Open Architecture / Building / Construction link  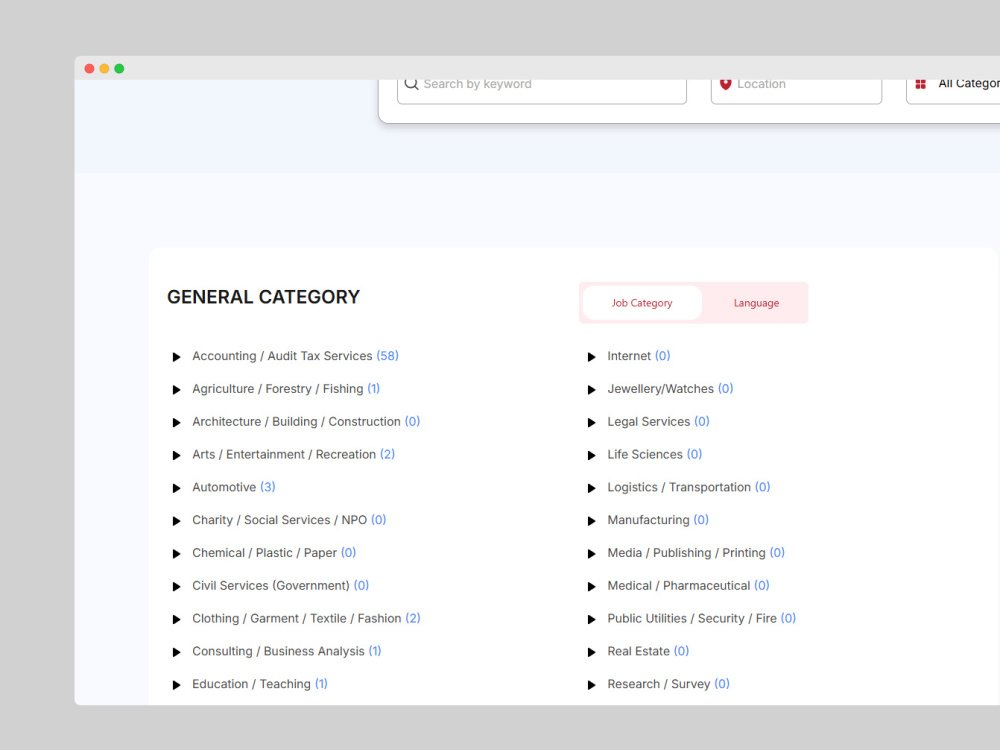(306, 422)
